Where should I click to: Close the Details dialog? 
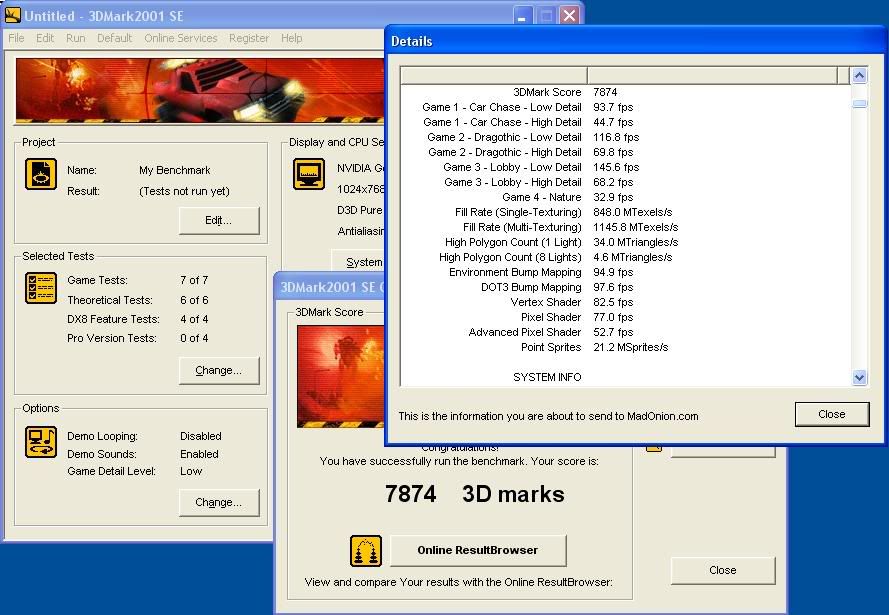pyautogui.click(x=831, y=414)
